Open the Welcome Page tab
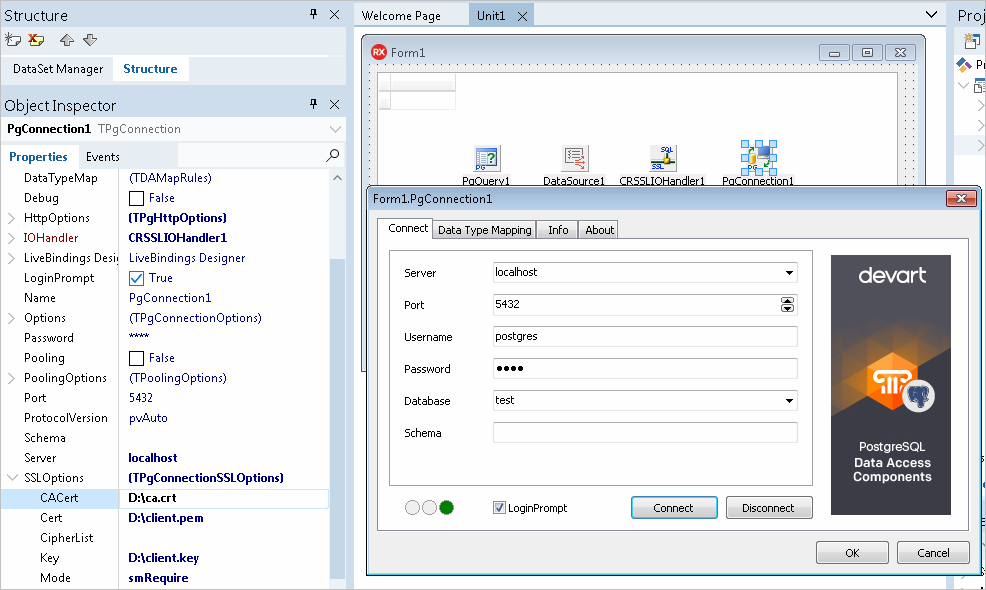The image size is (986, 590). click(x=401, y=16)
